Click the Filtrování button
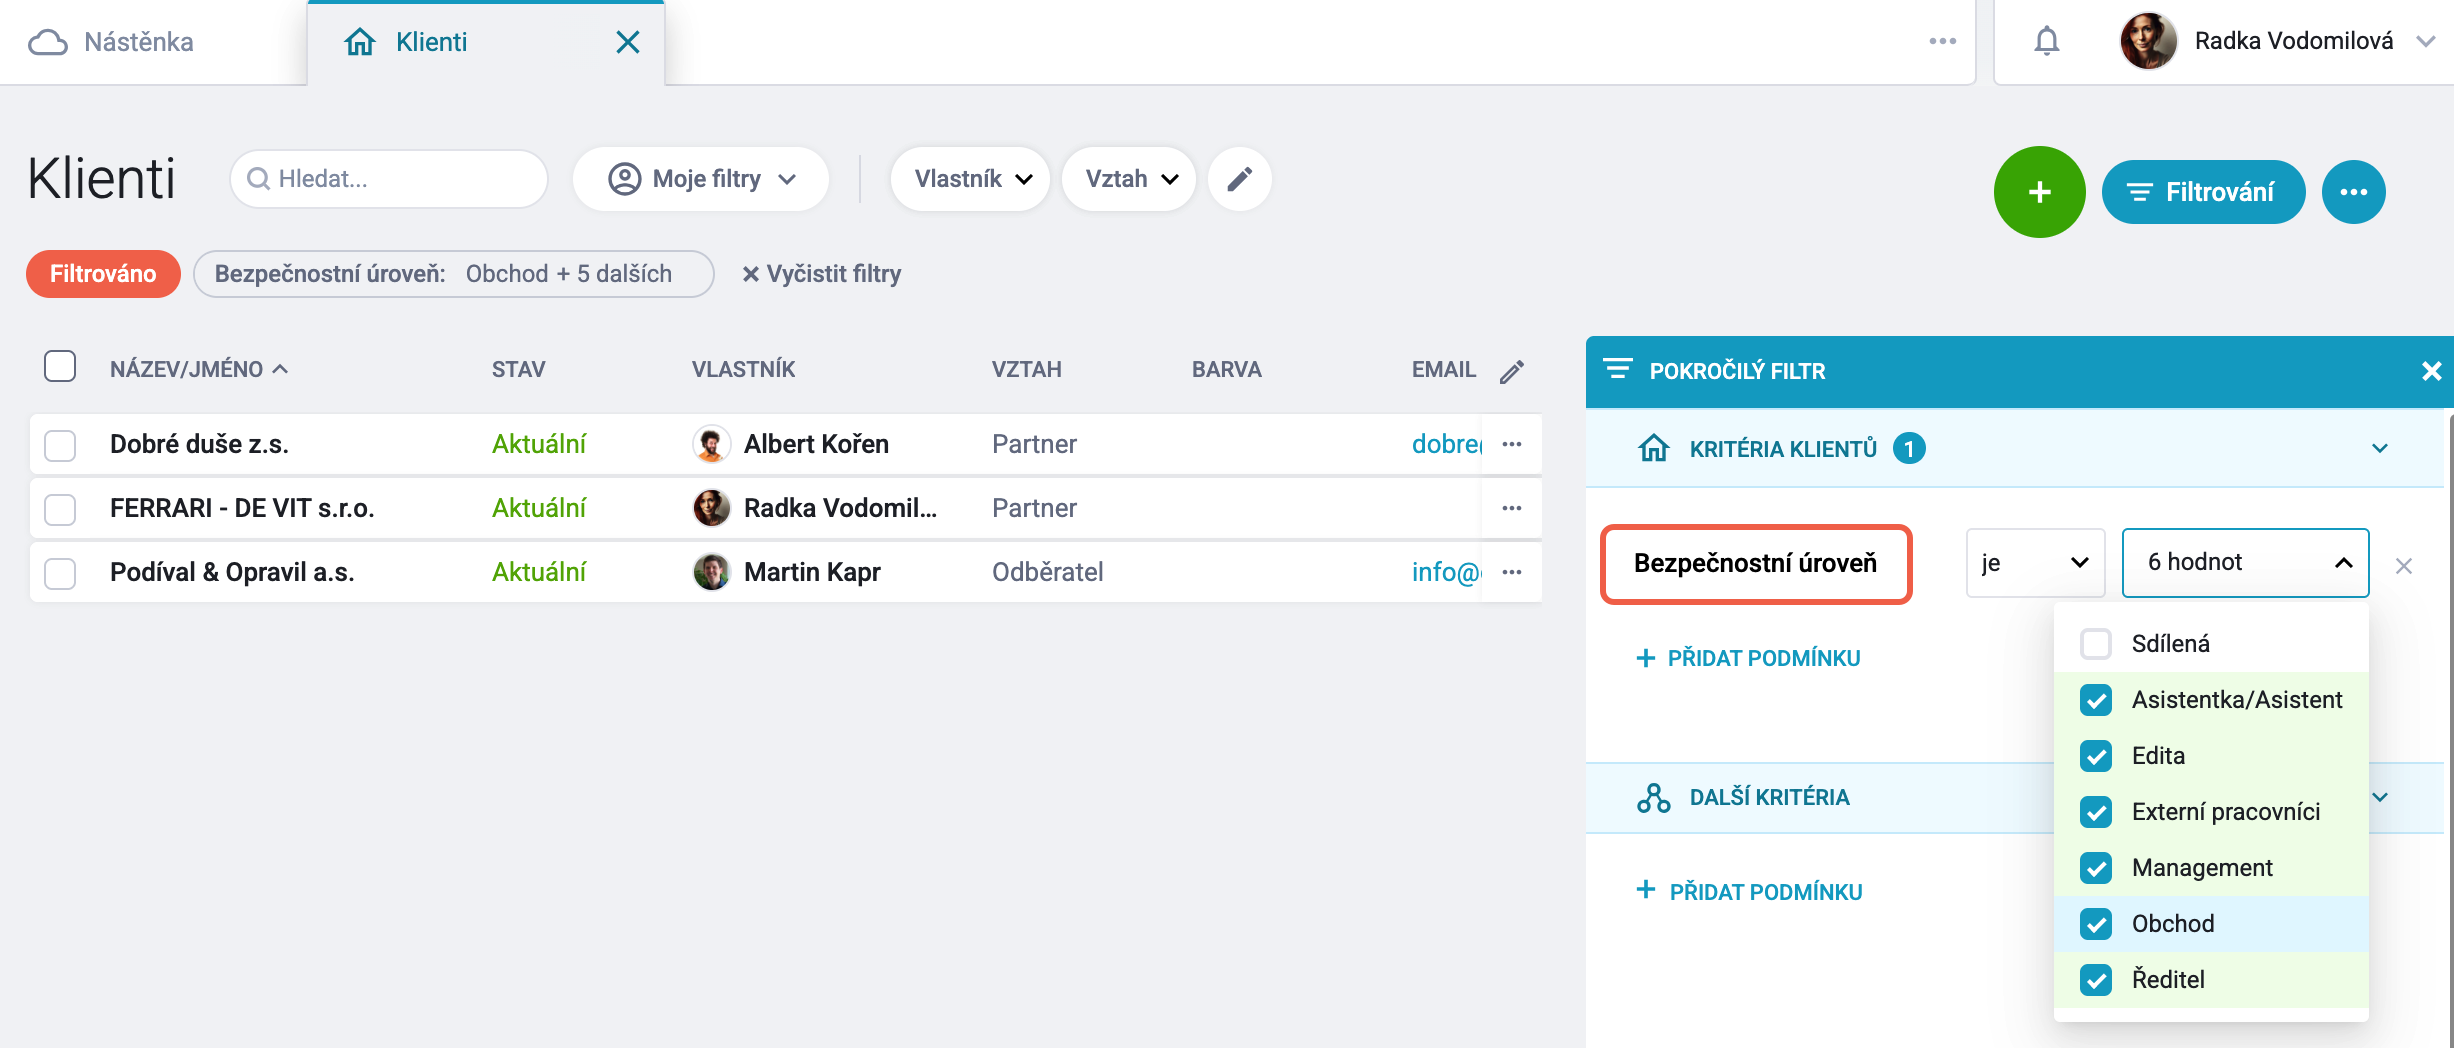The image size is (2454, 1048). tap(2203, 192)
